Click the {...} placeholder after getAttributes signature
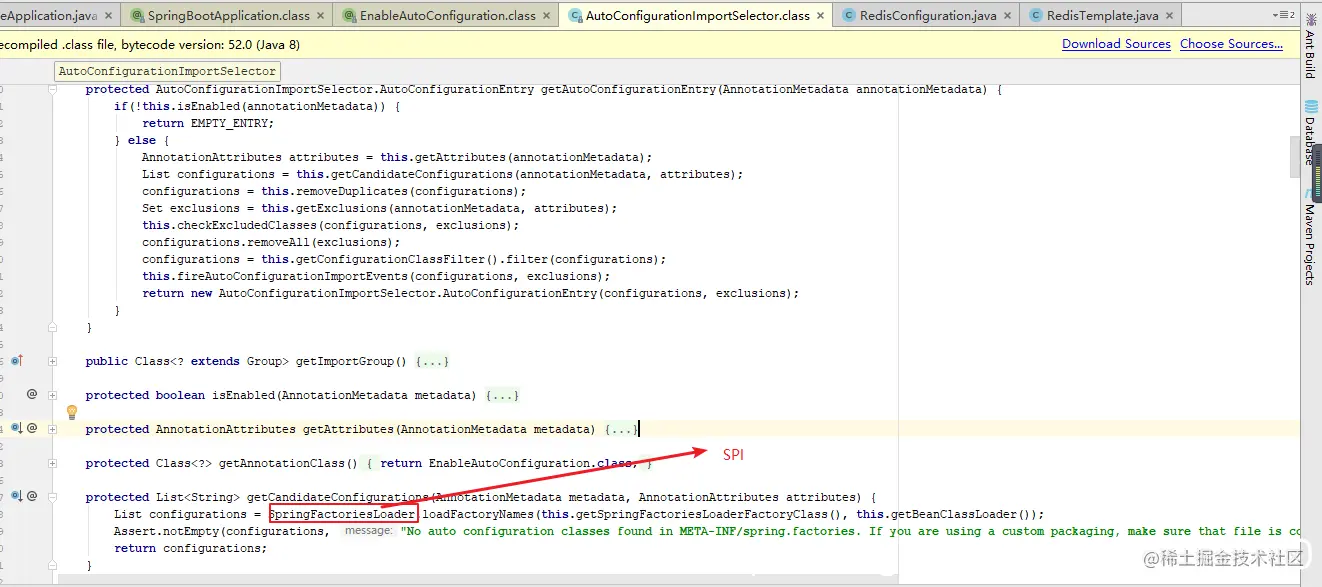1322x587 pixels. click(621, 429)
